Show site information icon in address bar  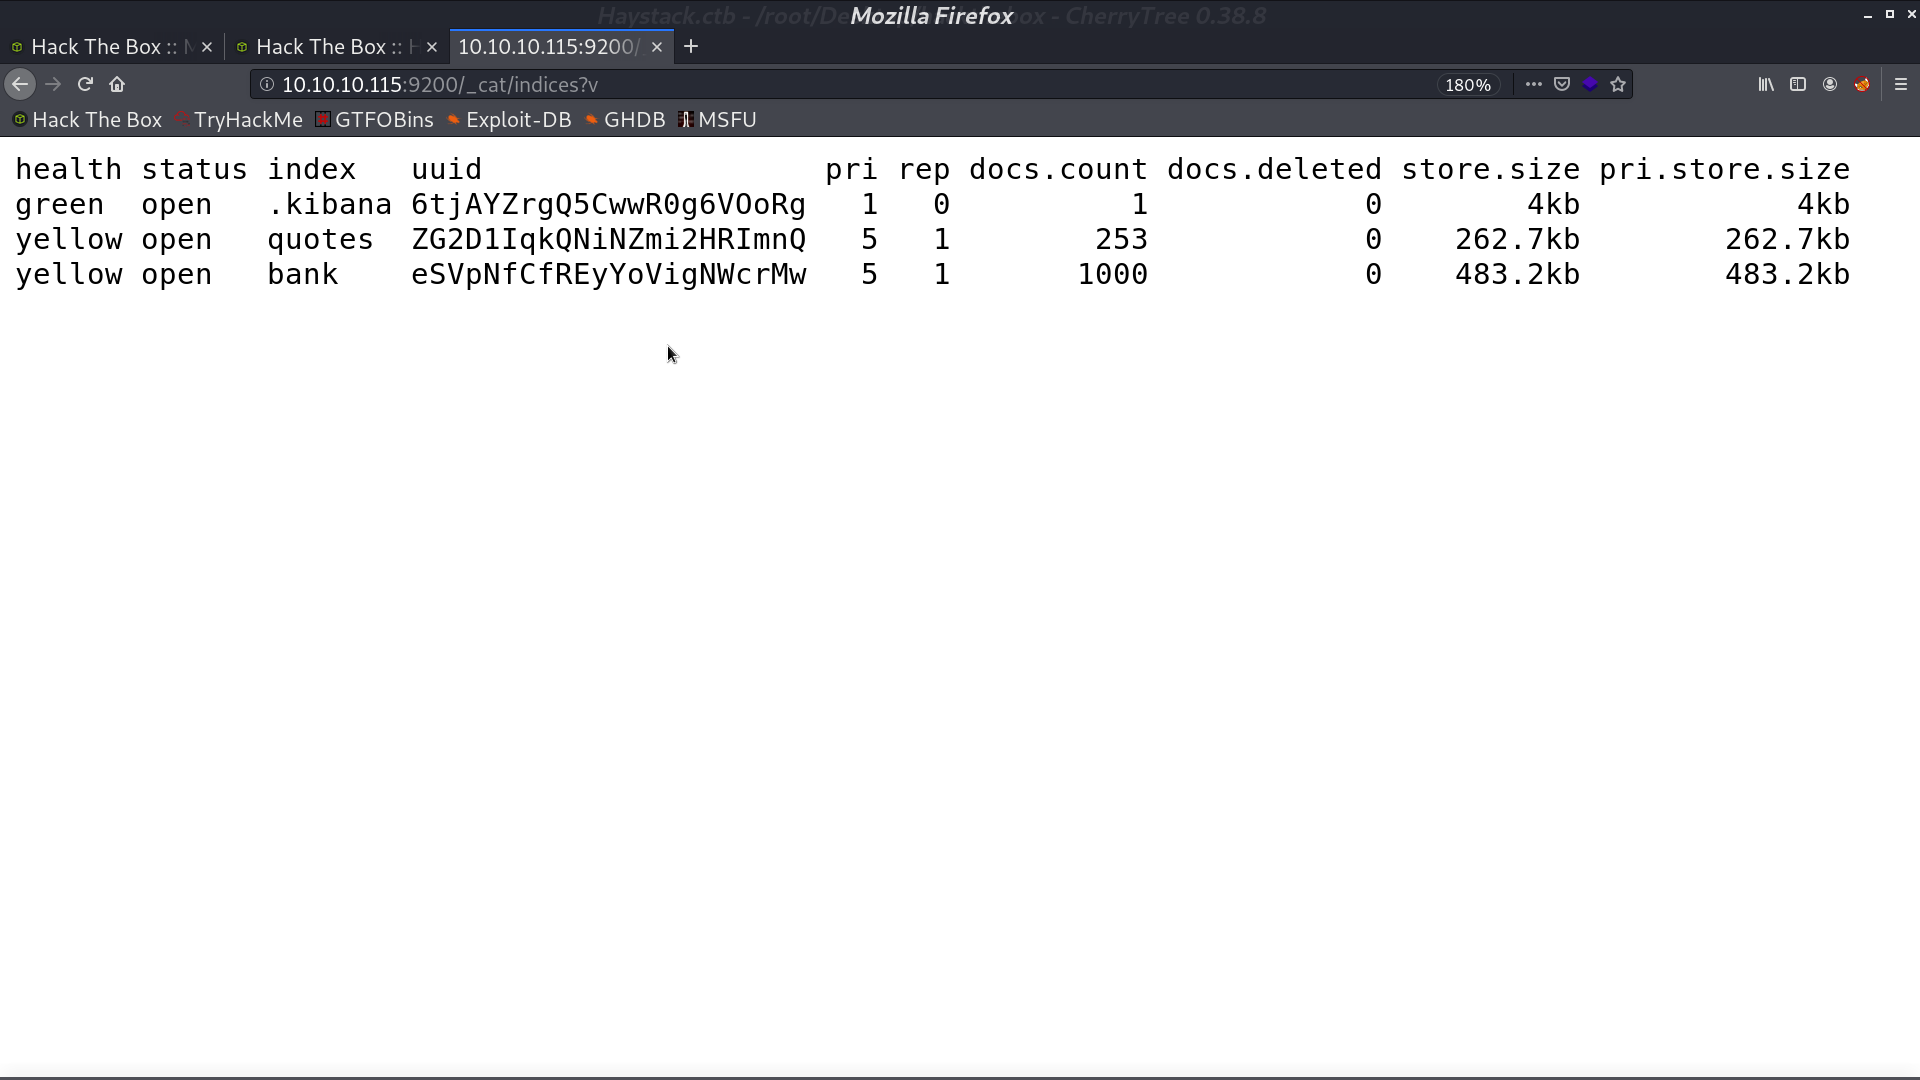click(267, 85)
